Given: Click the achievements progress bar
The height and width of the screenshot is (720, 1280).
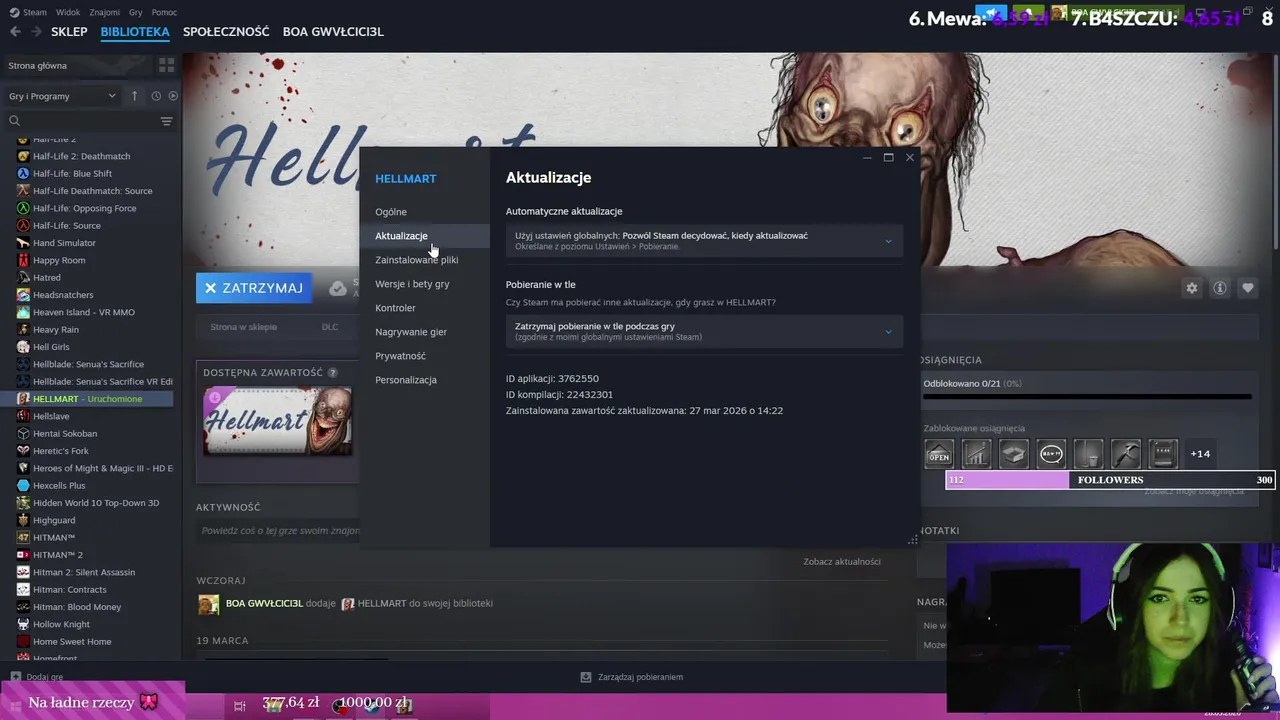Looking at the screenshot, I should tap(1087, 397).
